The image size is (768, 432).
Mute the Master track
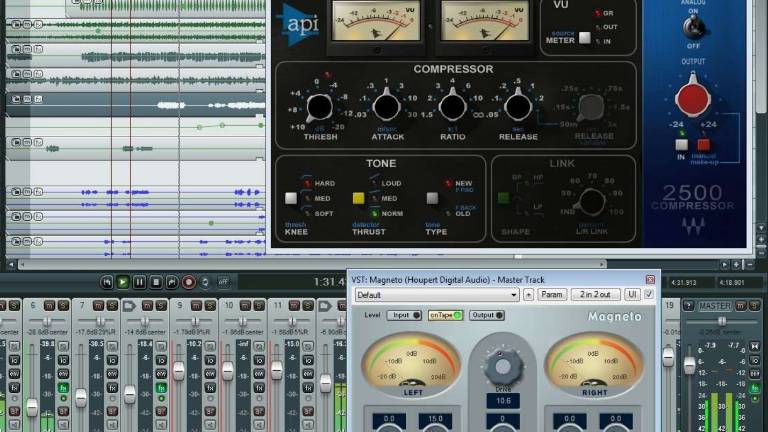(741, 306)
